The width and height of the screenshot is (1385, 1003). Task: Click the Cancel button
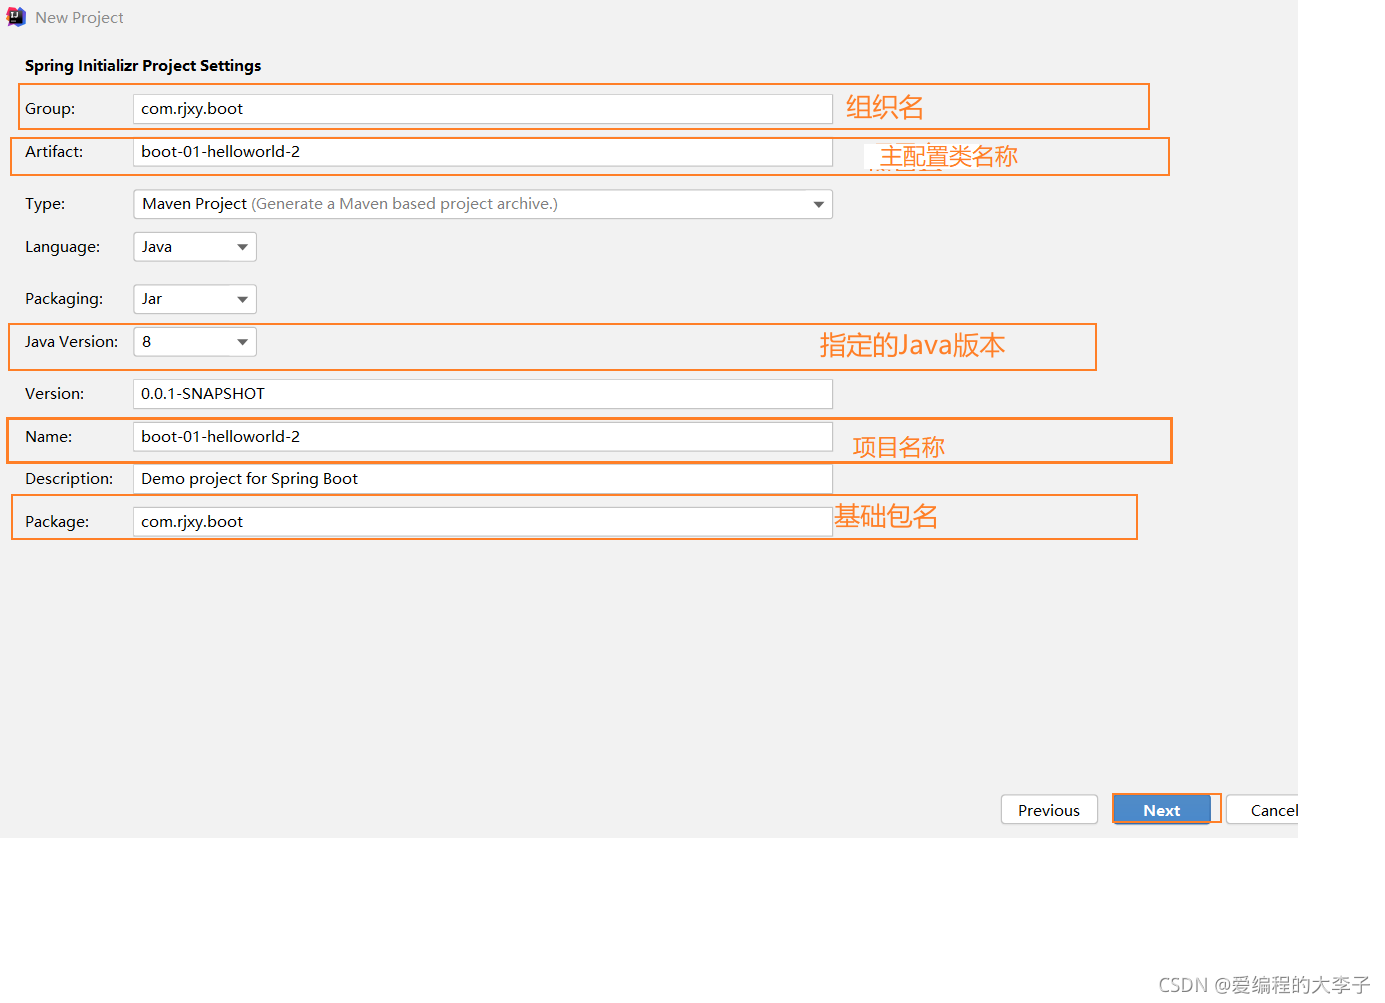click(x=1263, y=810)
